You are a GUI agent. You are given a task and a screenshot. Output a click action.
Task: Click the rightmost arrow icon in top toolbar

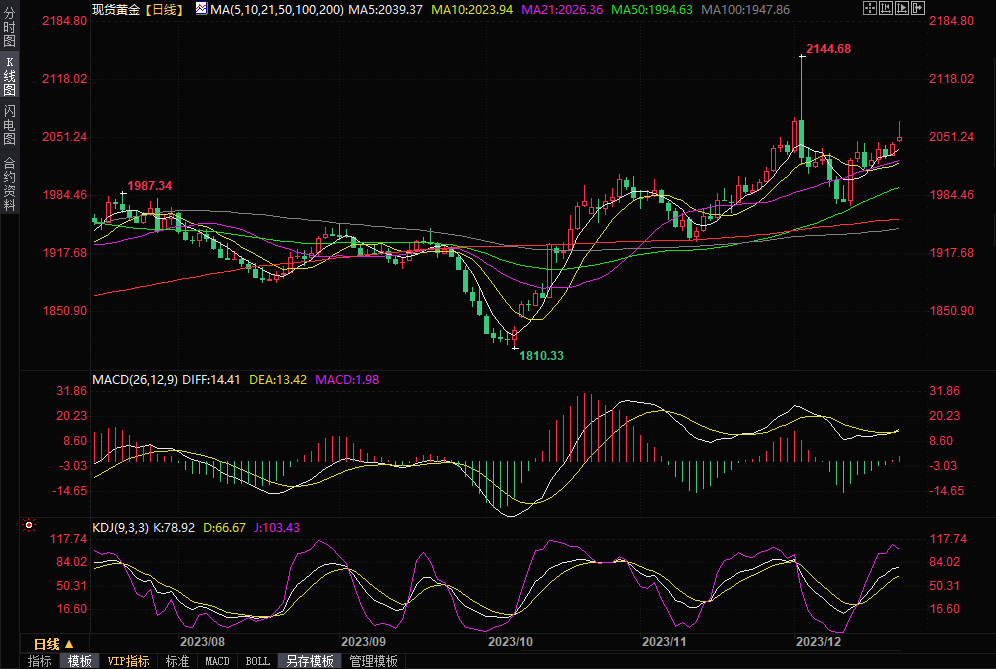(918, 8)
